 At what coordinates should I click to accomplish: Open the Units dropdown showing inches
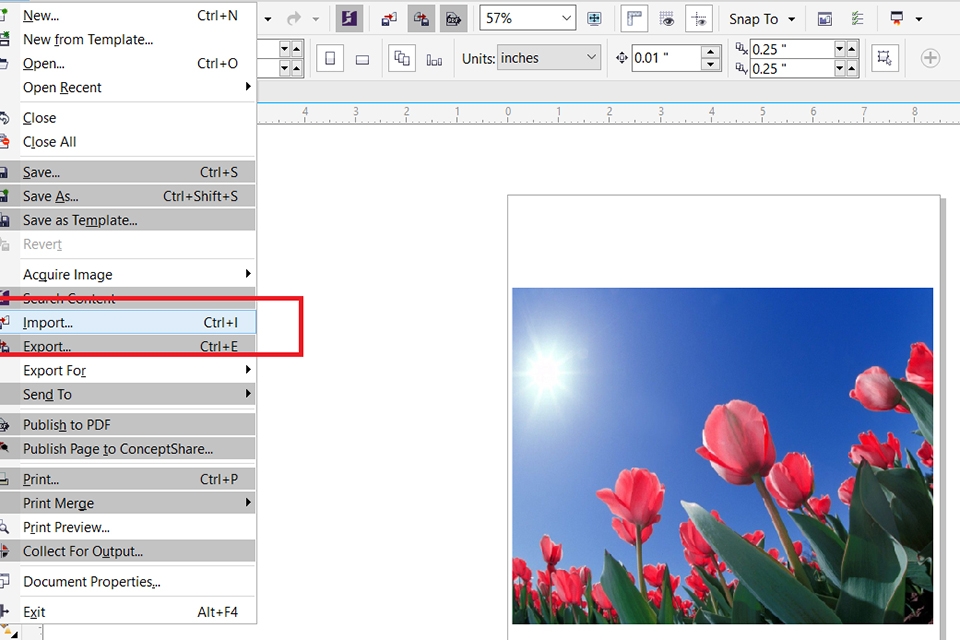click(x=548, y=58)
